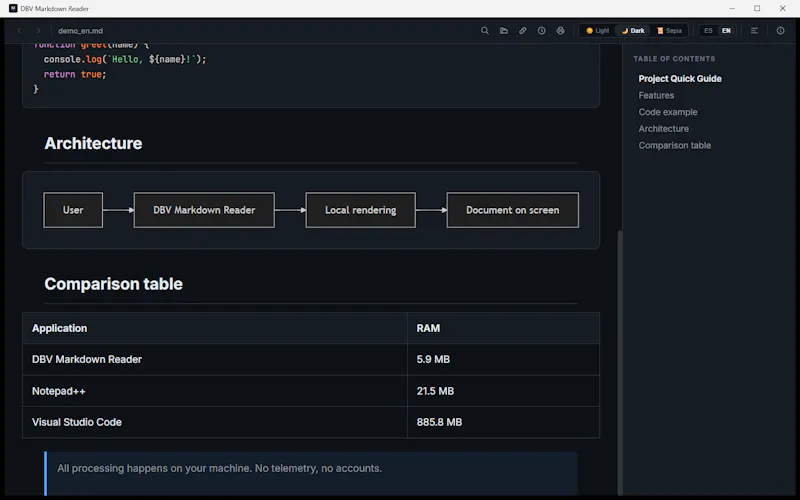Switch to Light theme
The height and width of the screenshot is (500, 800).
tap(597, 31)
